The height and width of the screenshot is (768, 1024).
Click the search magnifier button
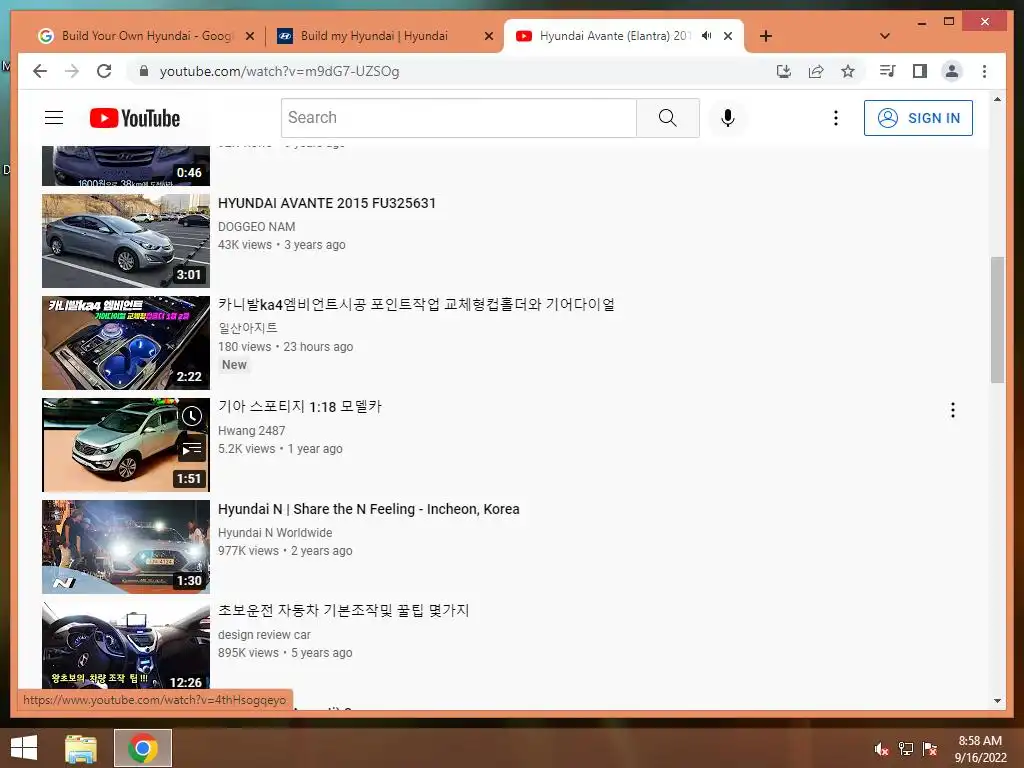tap(667, 118)
